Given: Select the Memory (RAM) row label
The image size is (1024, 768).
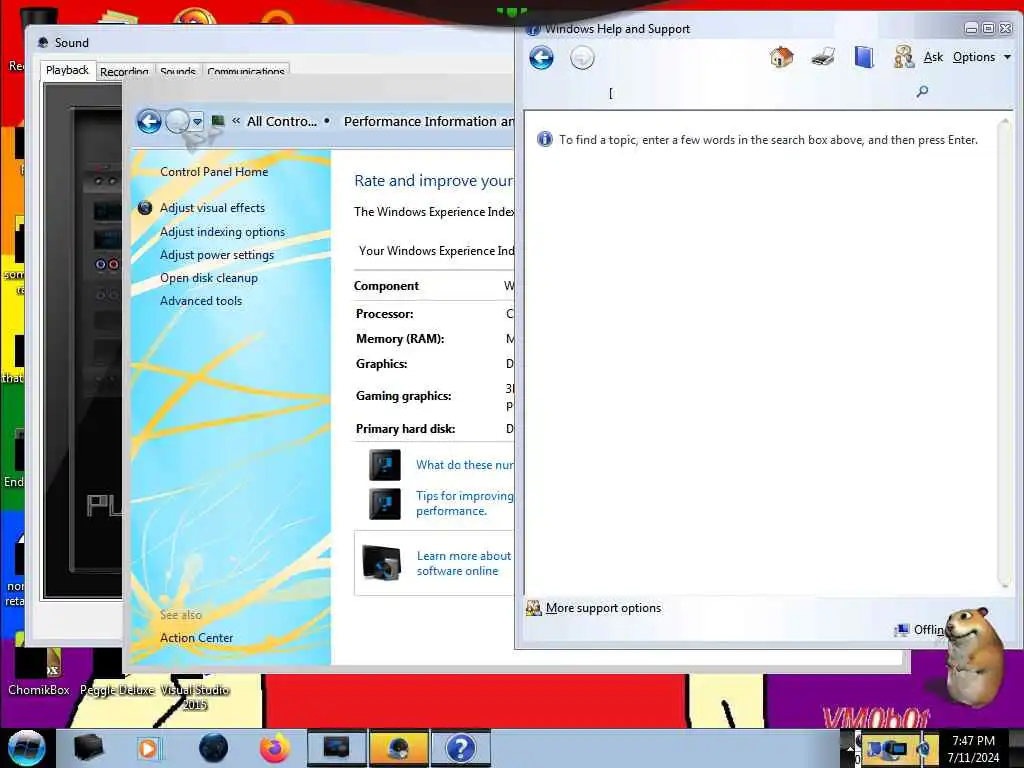Looking at the screenshot, I should 400,339.
